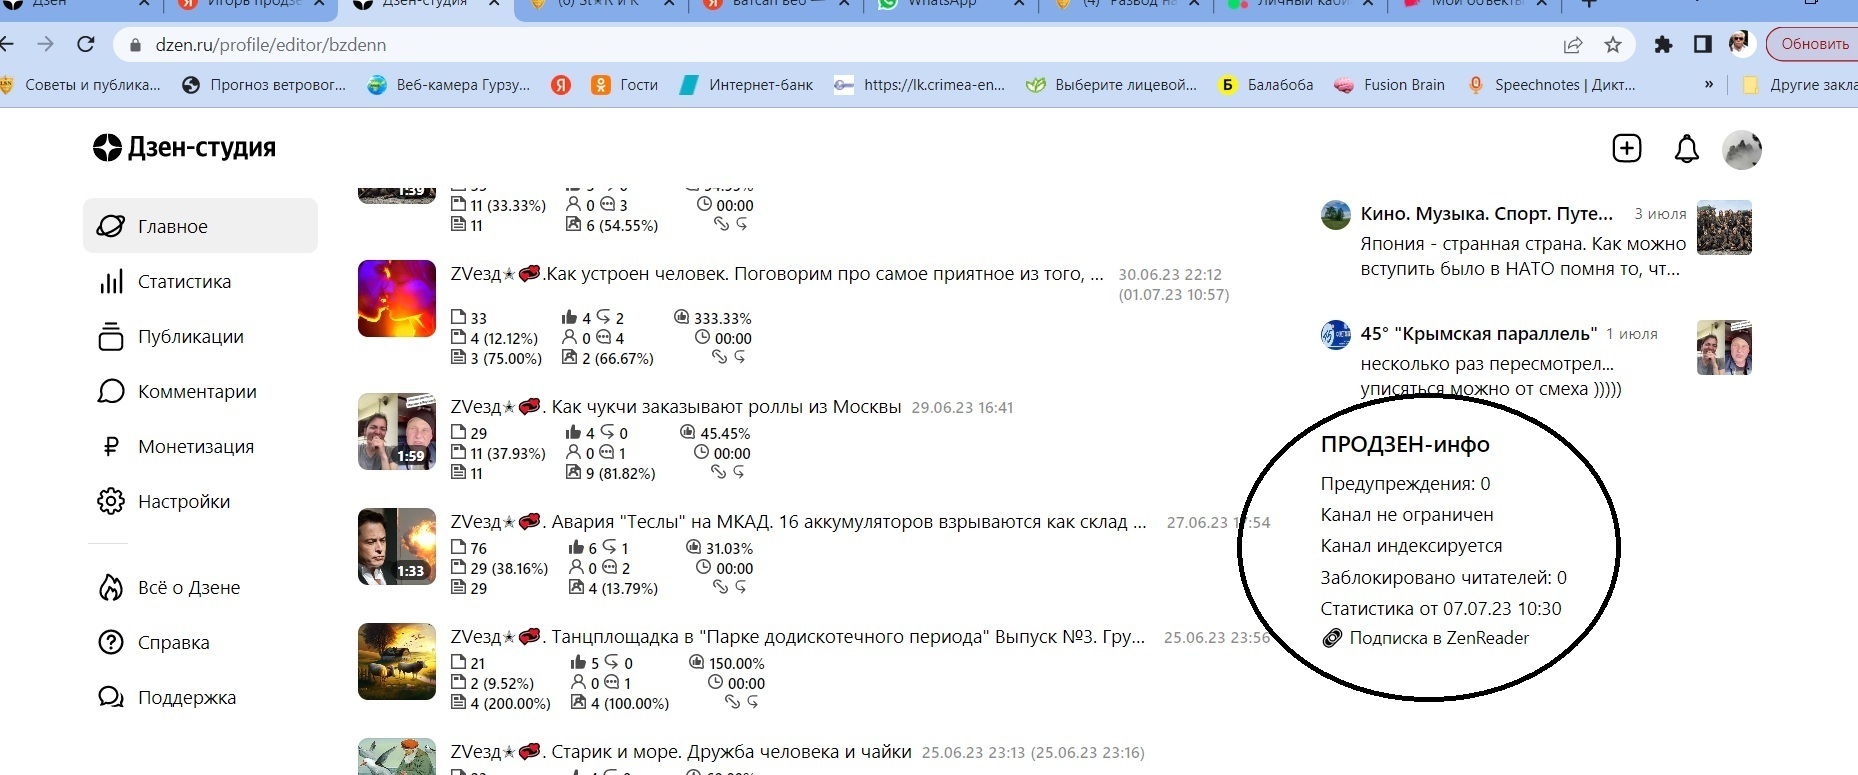Open Настройки from the sidebar
1858x775 pixels.
coord(184,502)
